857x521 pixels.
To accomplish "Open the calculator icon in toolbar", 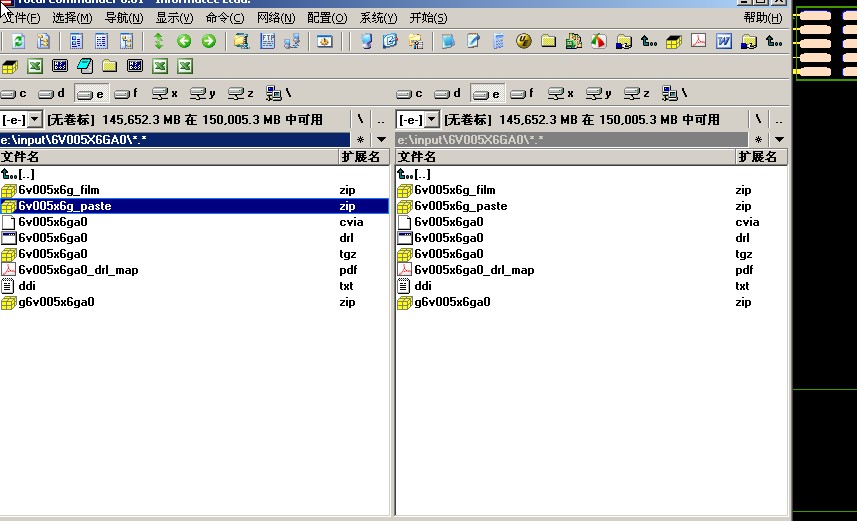I will pos(498,41).
